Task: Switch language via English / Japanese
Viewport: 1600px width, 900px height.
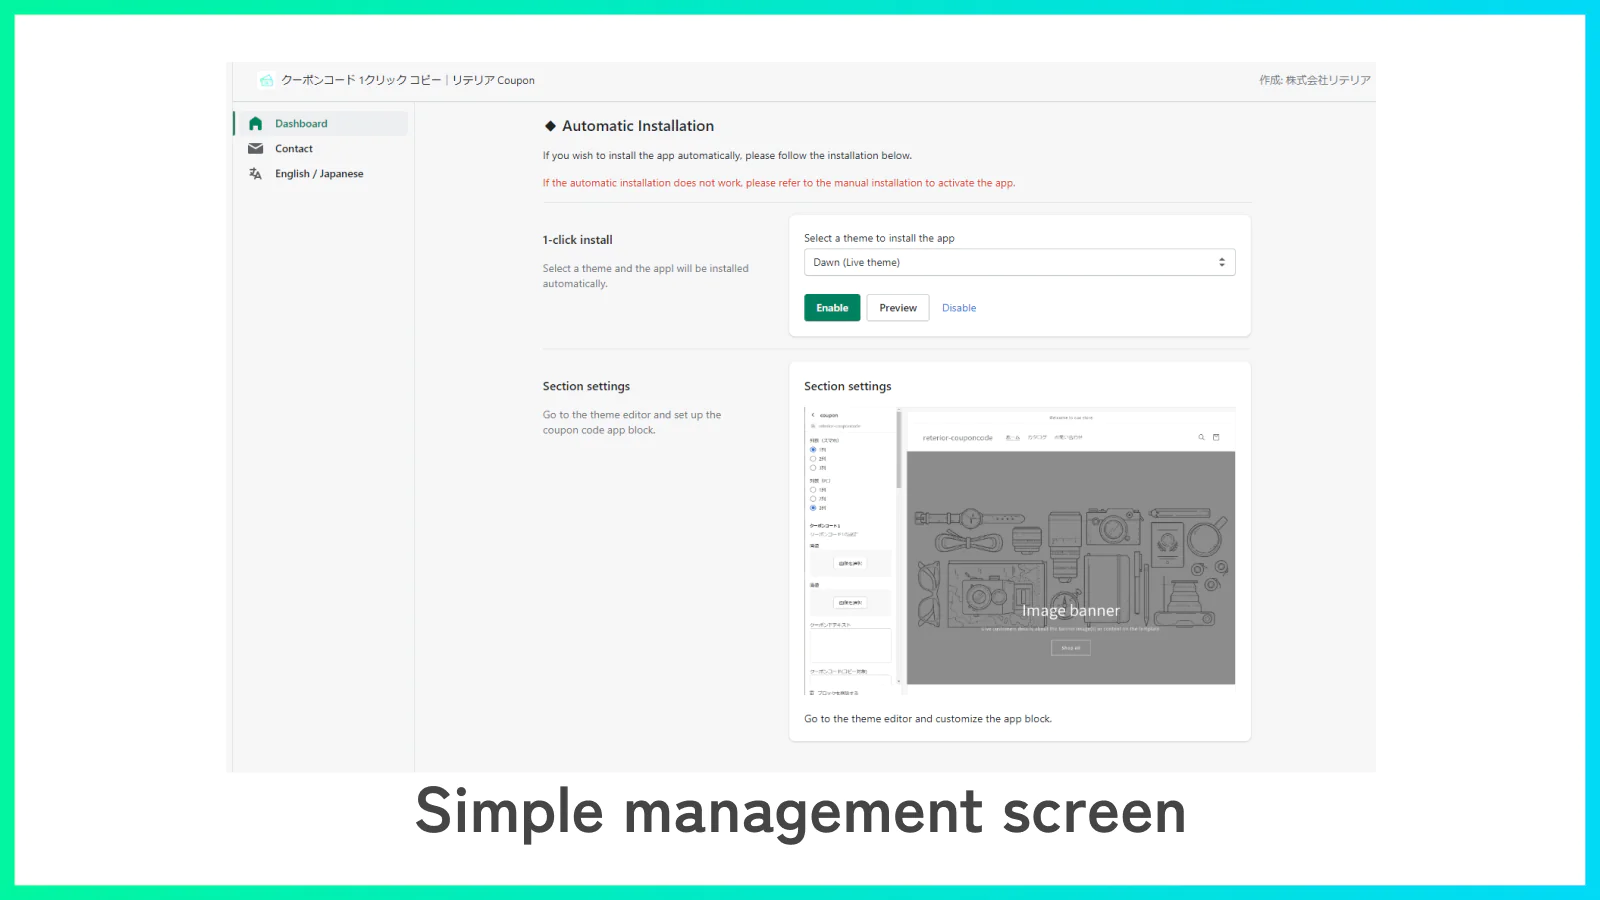Action: coord(321,174)
